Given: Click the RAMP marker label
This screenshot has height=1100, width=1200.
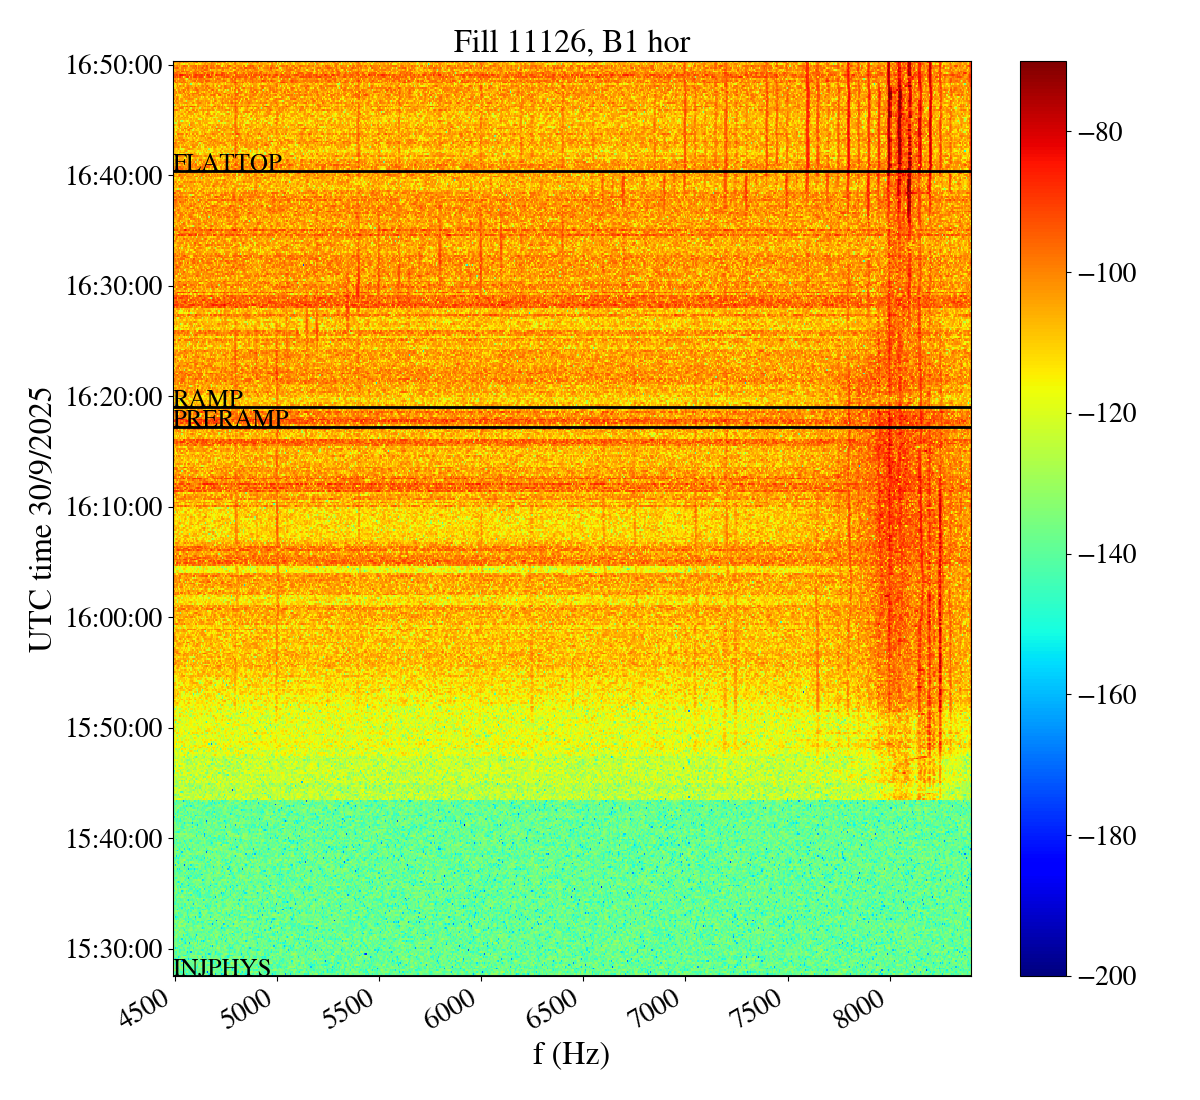Looking at the screenshot, I should 208,398.
